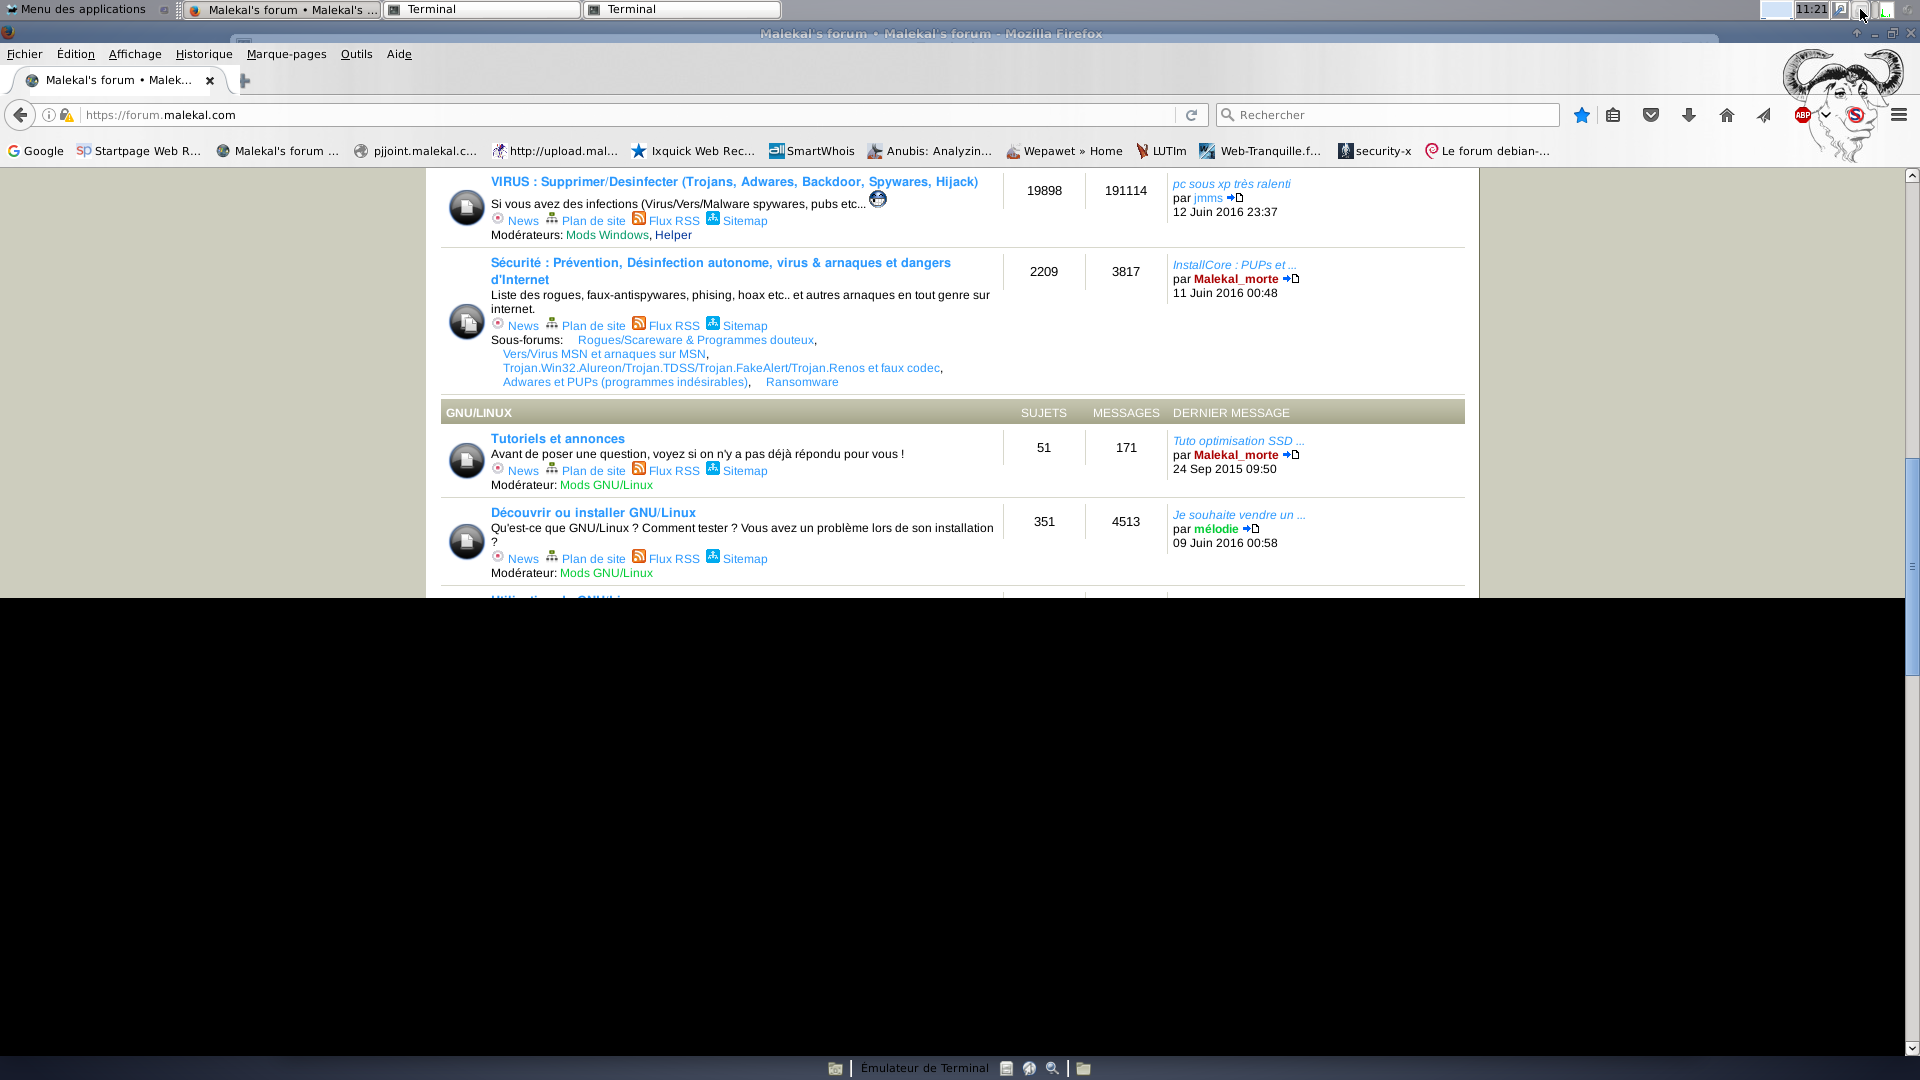Open Découvrir ou installer GNU/Linux forum
This screenshot has width=1920, height=1080.
[593, 513]
